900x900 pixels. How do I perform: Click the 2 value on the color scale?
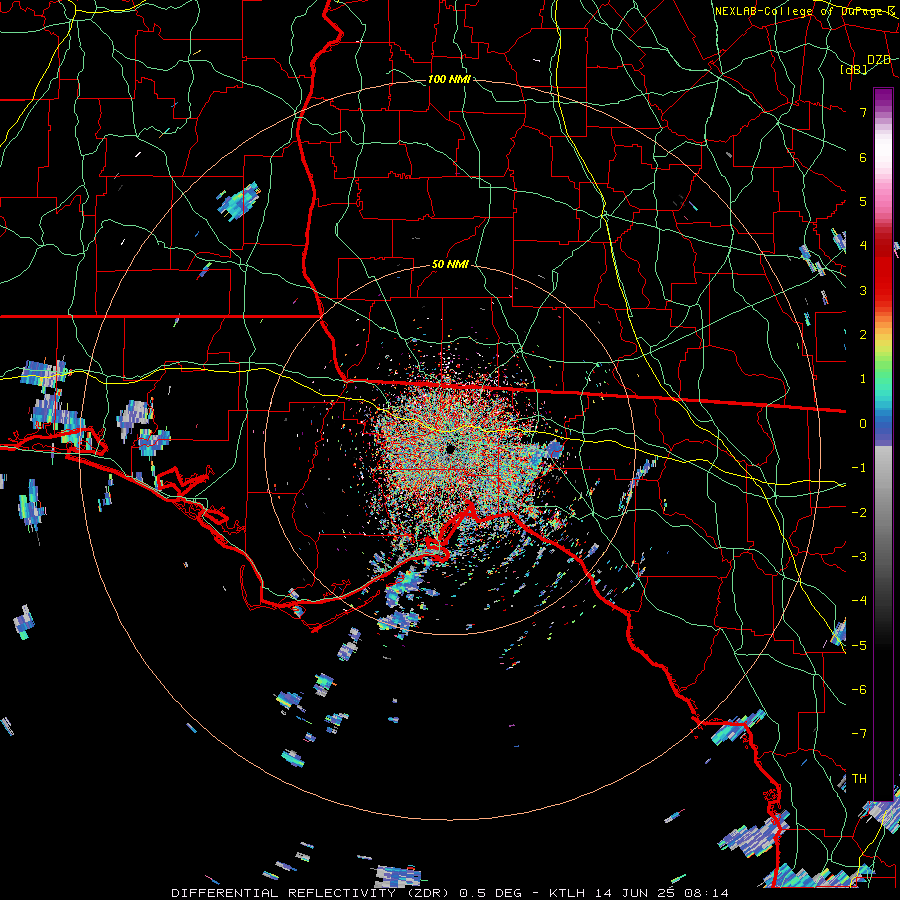[863, 335]
